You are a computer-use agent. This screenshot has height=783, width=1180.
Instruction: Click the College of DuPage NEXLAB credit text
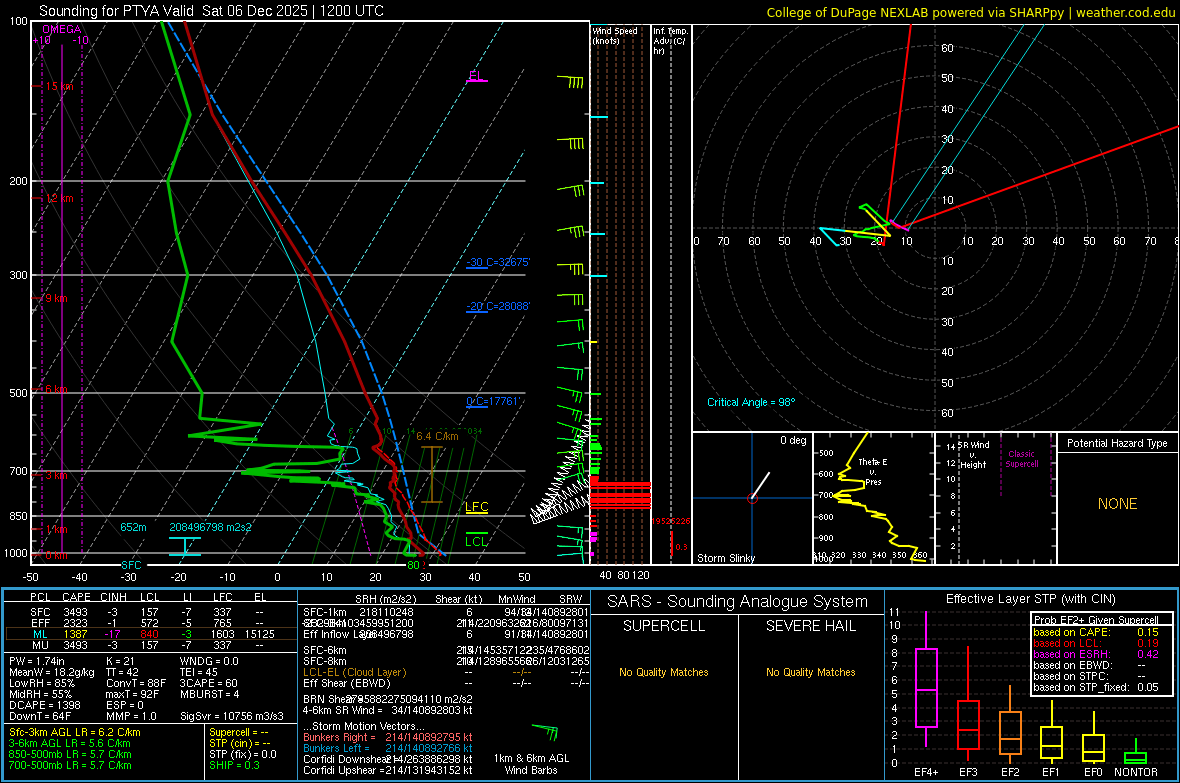coord(970,12)
